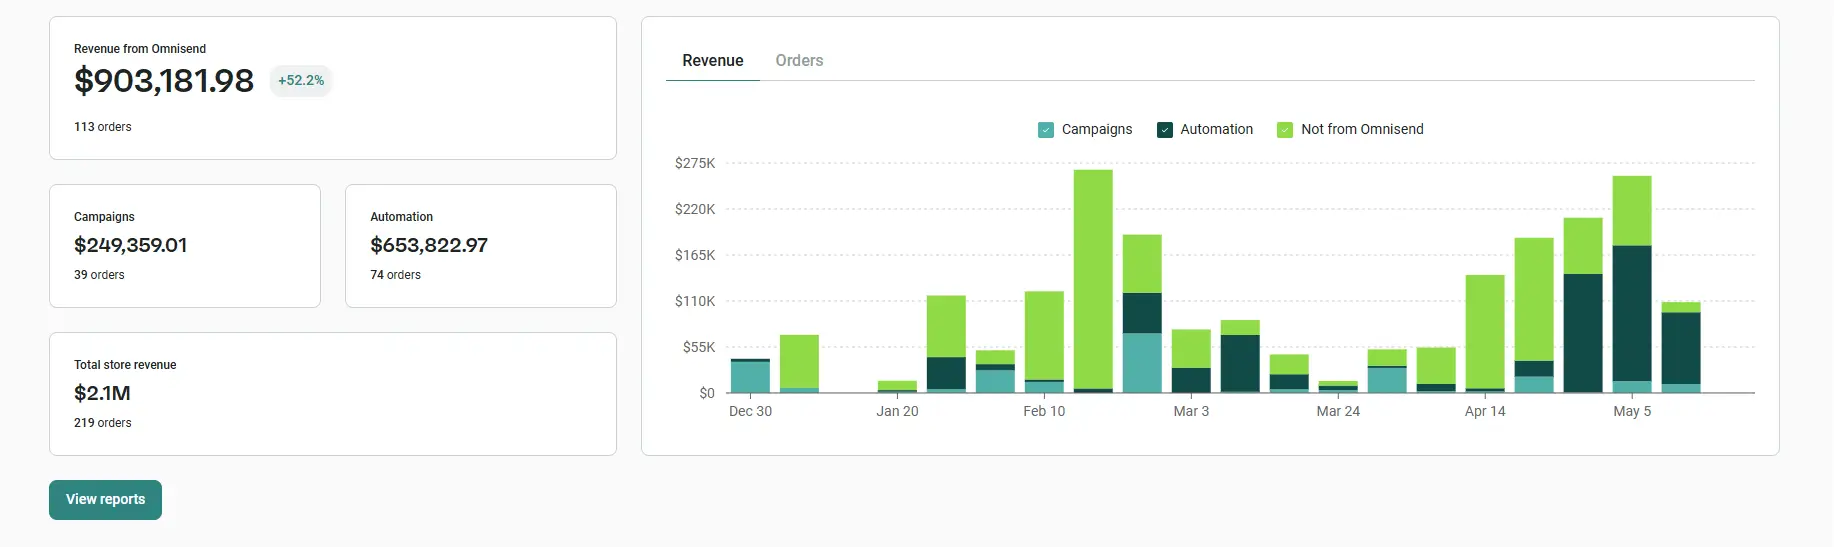Click the Feb 10 axis label
This screenshot has width=1834, height=547.
tap(1044, 411)
